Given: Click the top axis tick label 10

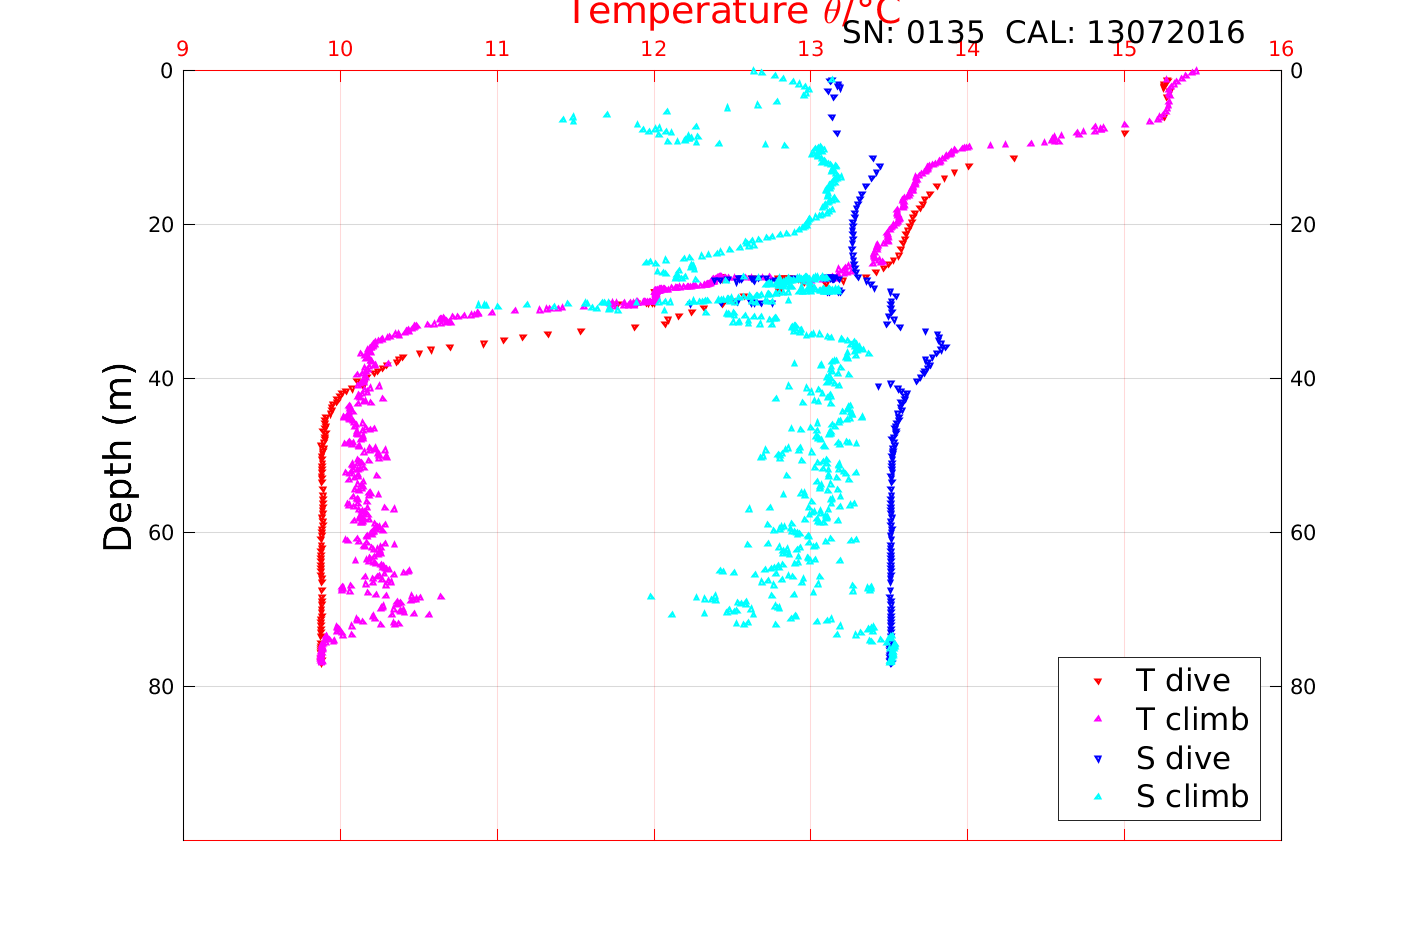Looking at the screenshot, I should click(x=340, y=49).
